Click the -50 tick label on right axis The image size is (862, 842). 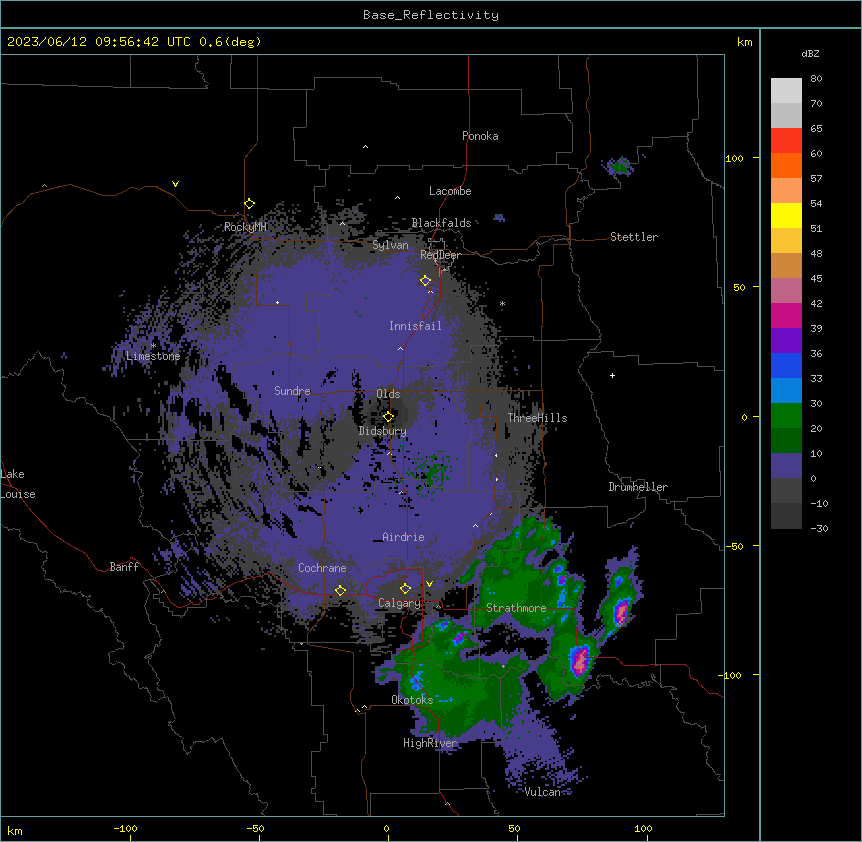734,546
